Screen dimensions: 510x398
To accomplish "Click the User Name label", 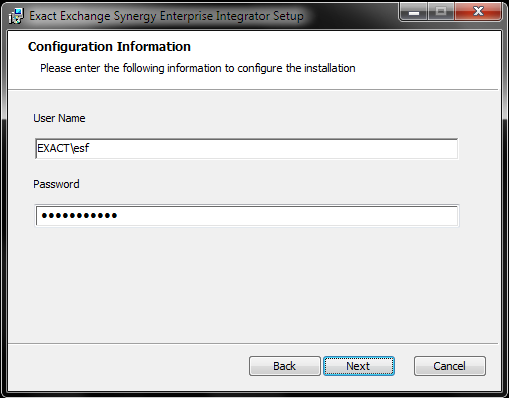I will click(59, 118).
